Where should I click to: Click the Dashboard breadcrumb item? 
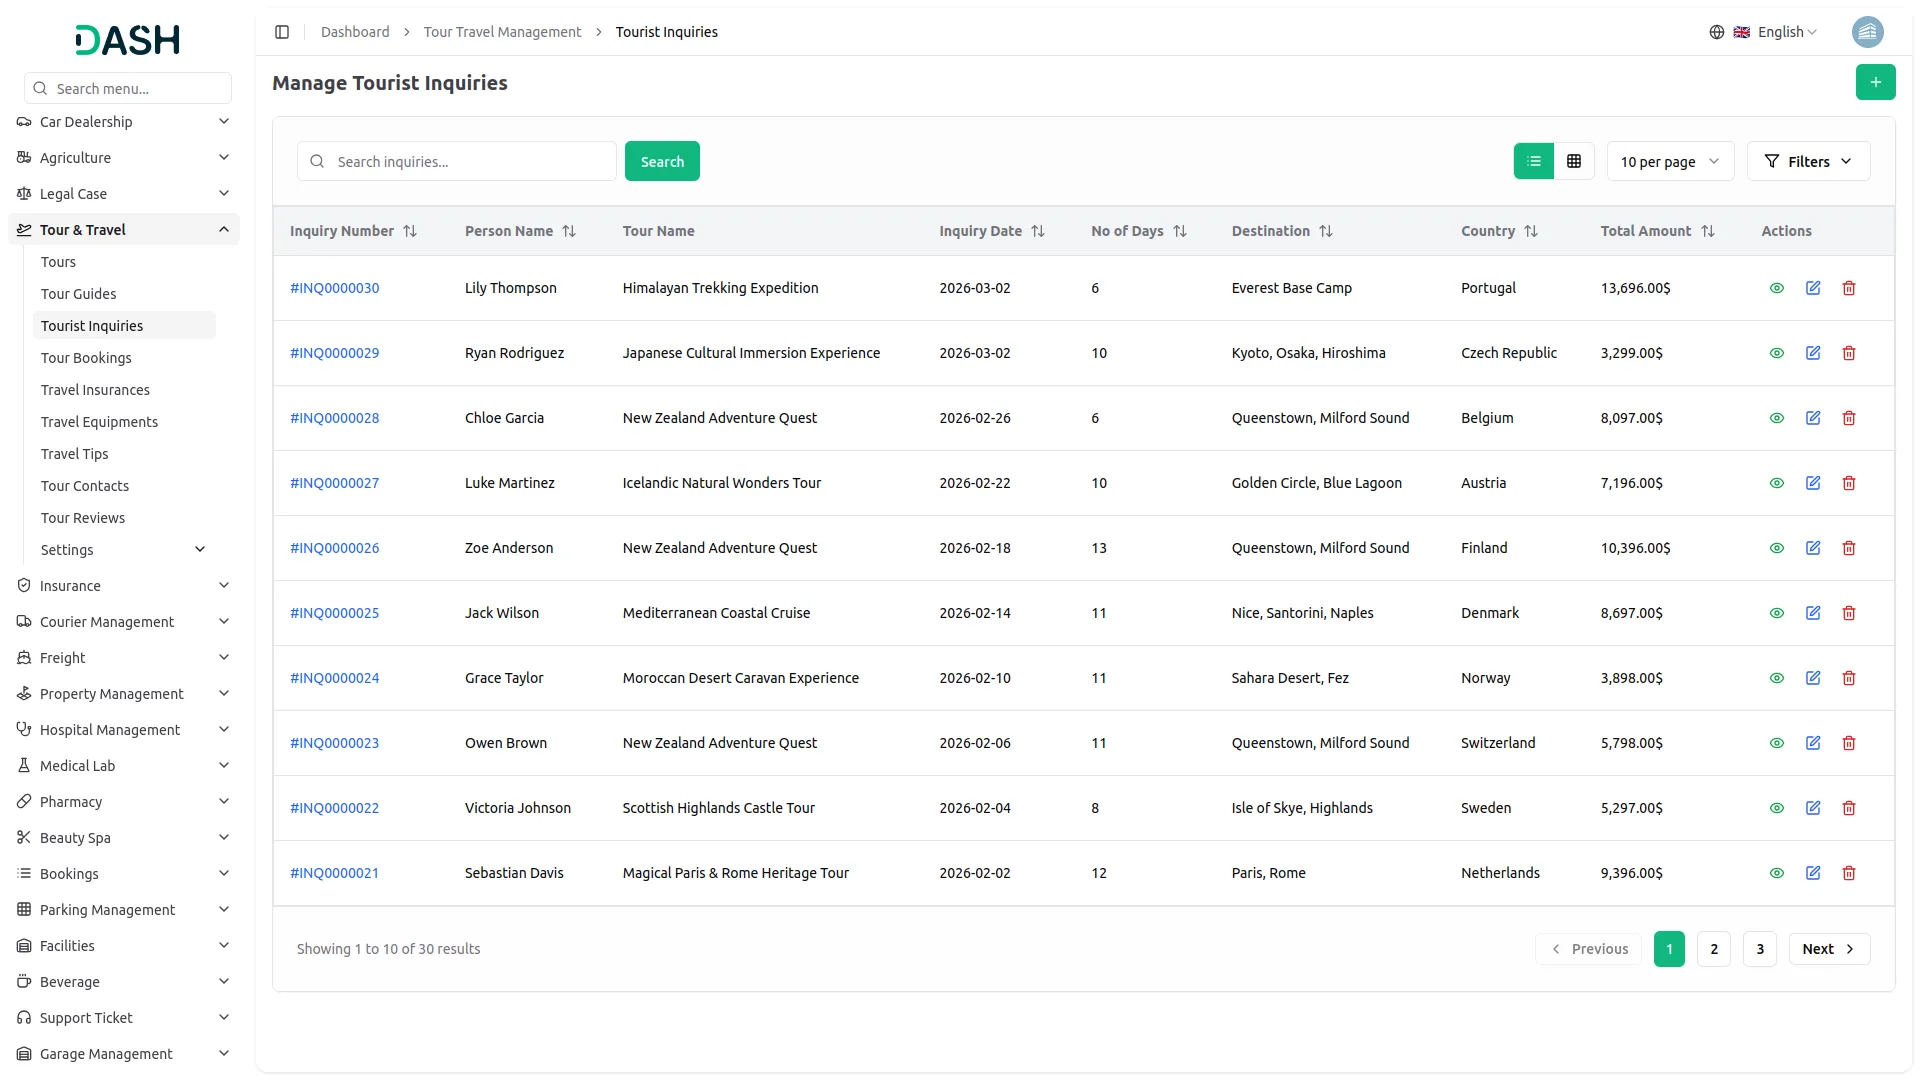pyautogui.click(x=355, y=32)
